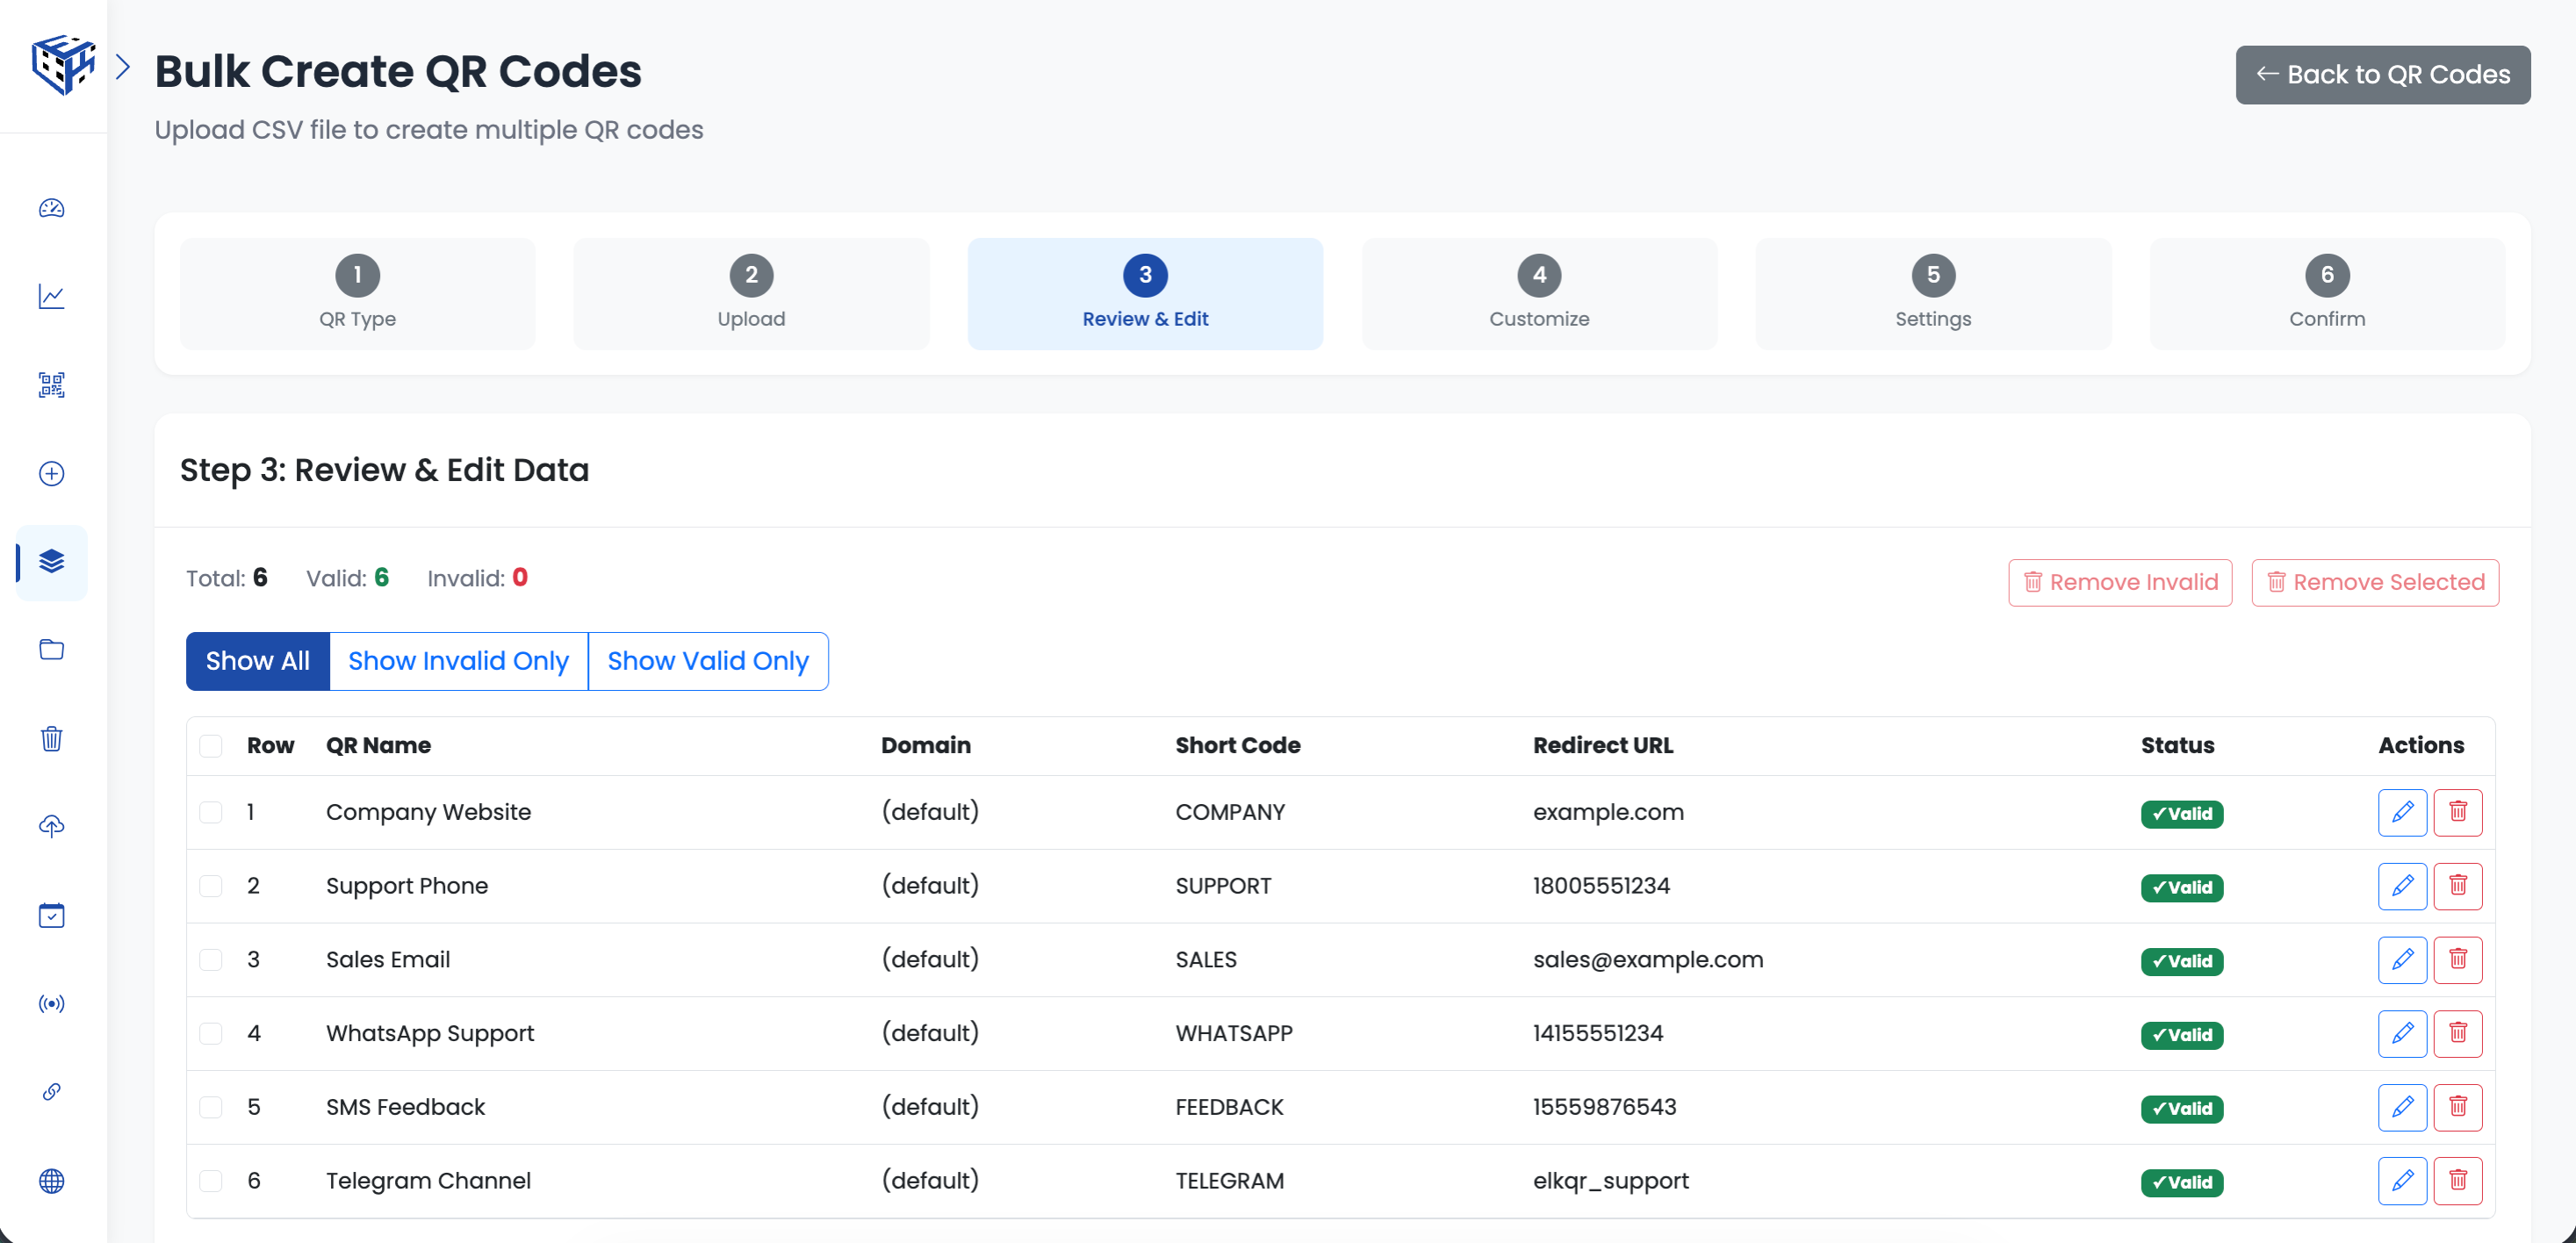Click the QR codes grid sidebar icon
The height and width of the screenshot is (1243, 2576).
(52, 385)
